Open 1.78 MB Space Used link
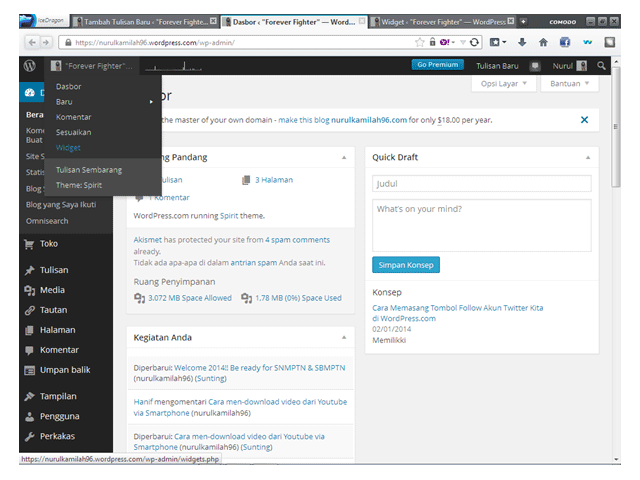 pyautogui.click(x=298, y=298)
